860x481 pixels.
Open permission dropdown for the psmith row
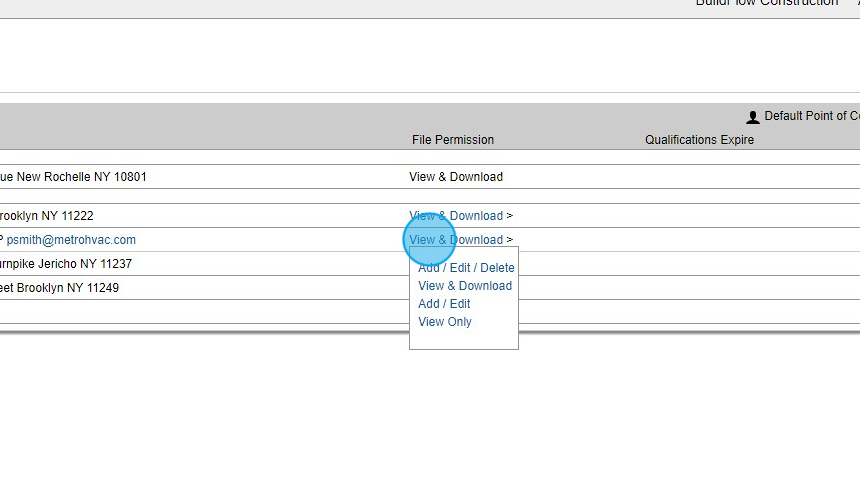click(456, 240)
